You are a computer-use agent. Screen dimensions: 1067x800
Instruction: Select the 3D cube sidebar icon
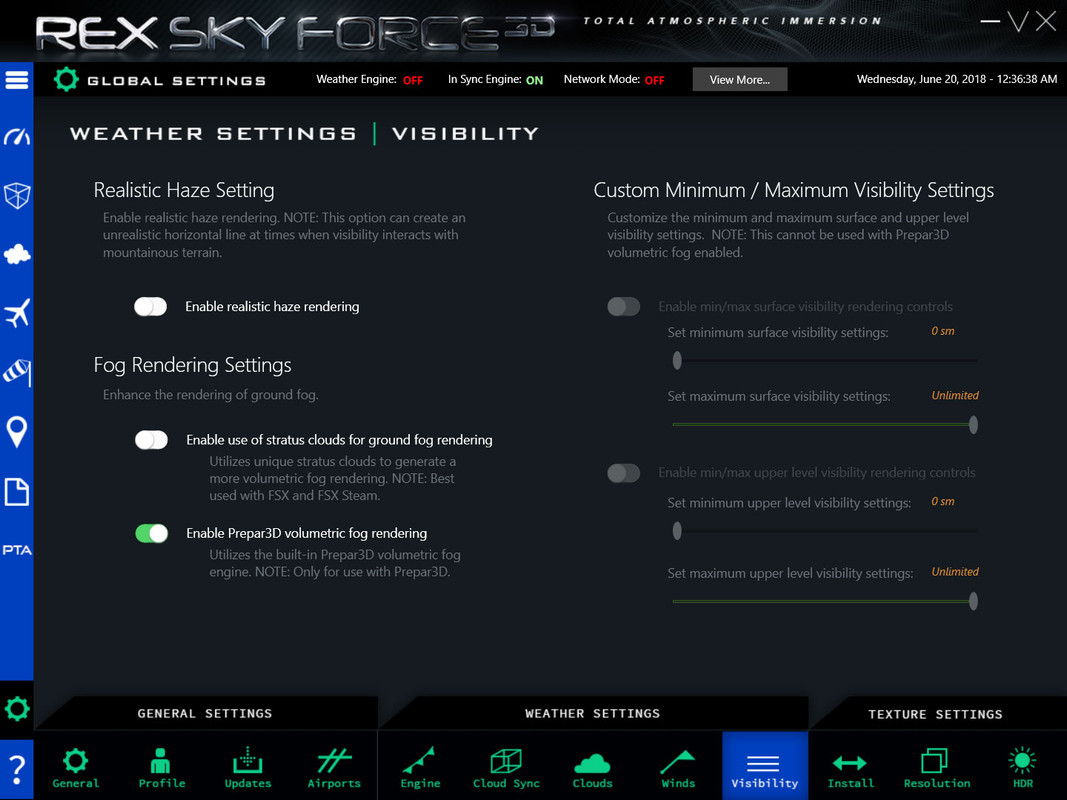point(16,196)
